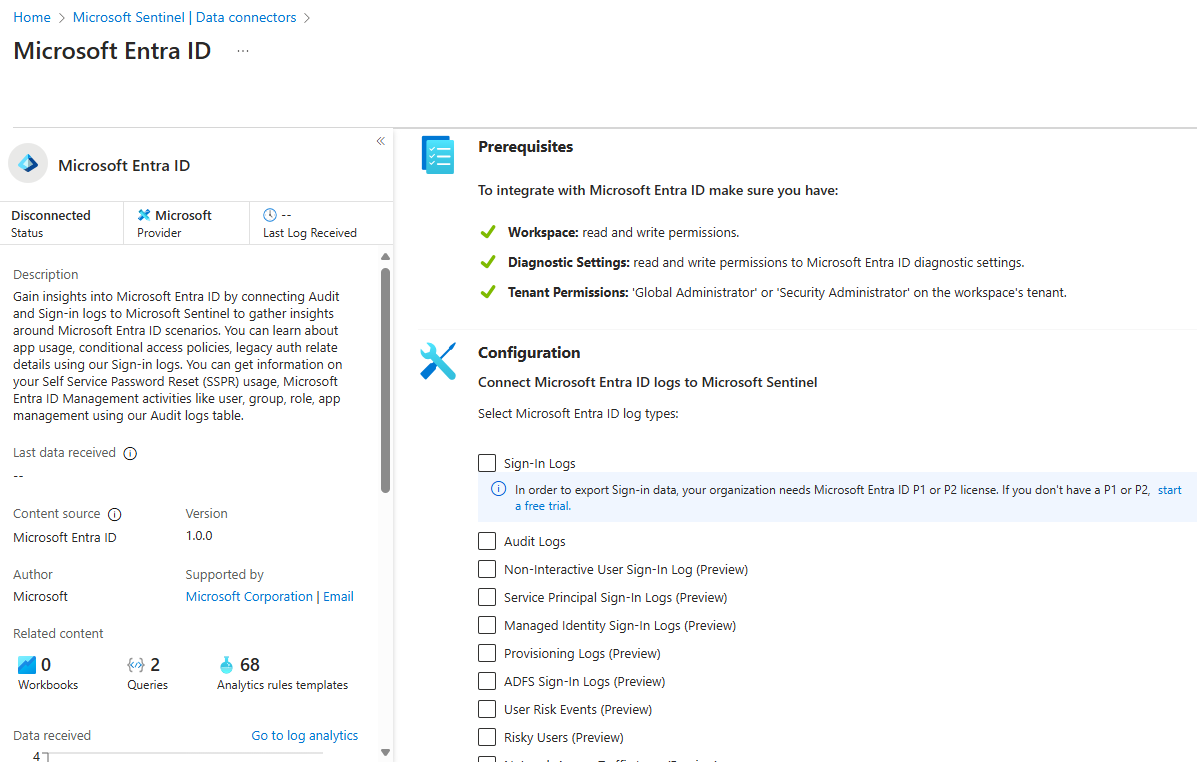Screen dimensions: 1197x762
Task: Click the Prerequisites notes icon
Action: 437,154
